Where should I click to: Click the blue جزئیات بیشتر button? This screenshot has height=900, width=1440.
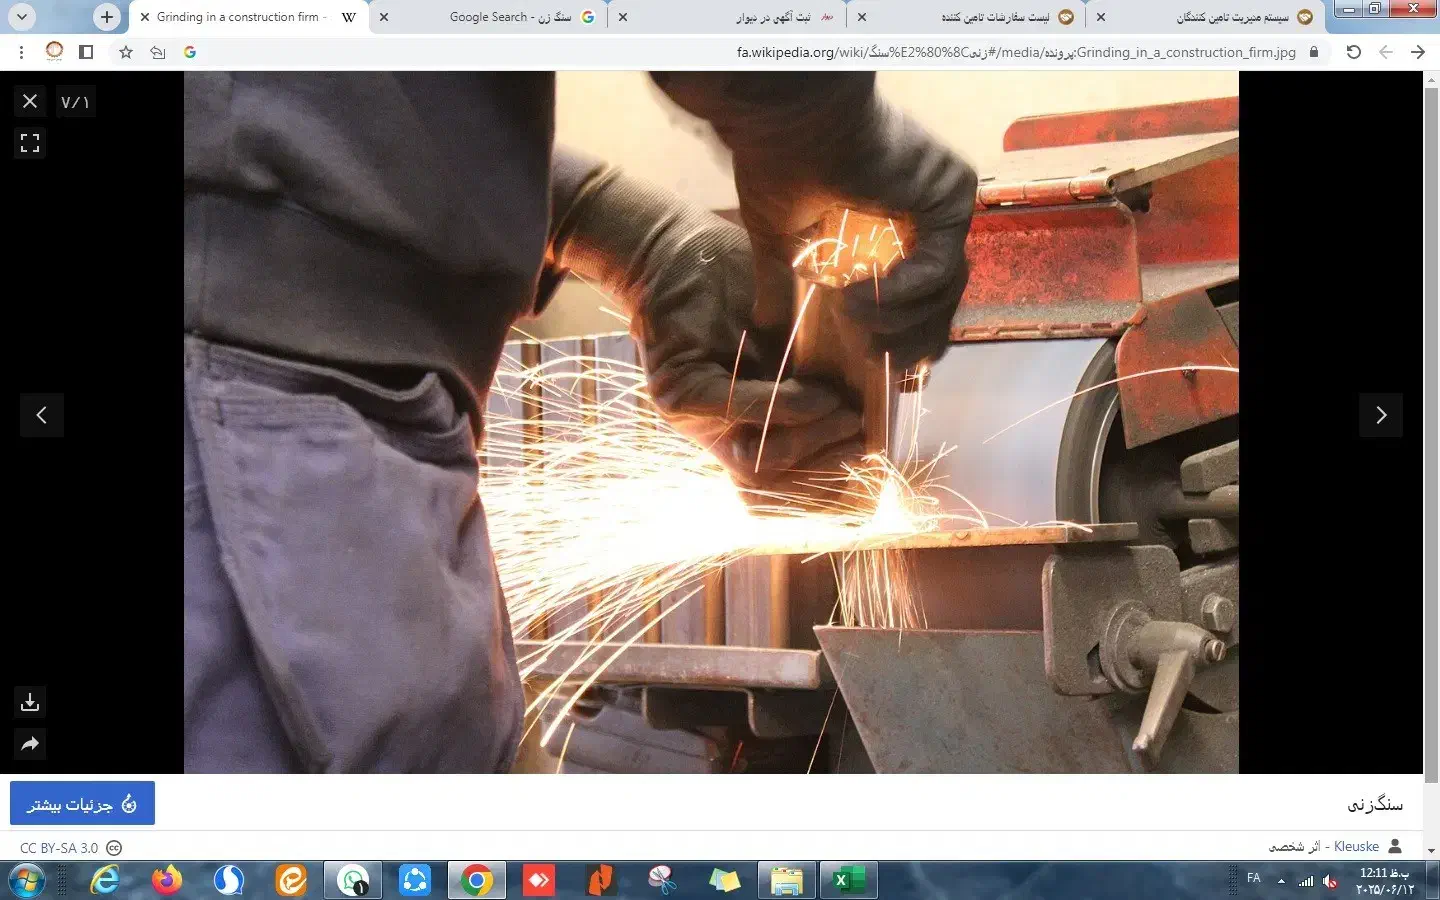82,803
